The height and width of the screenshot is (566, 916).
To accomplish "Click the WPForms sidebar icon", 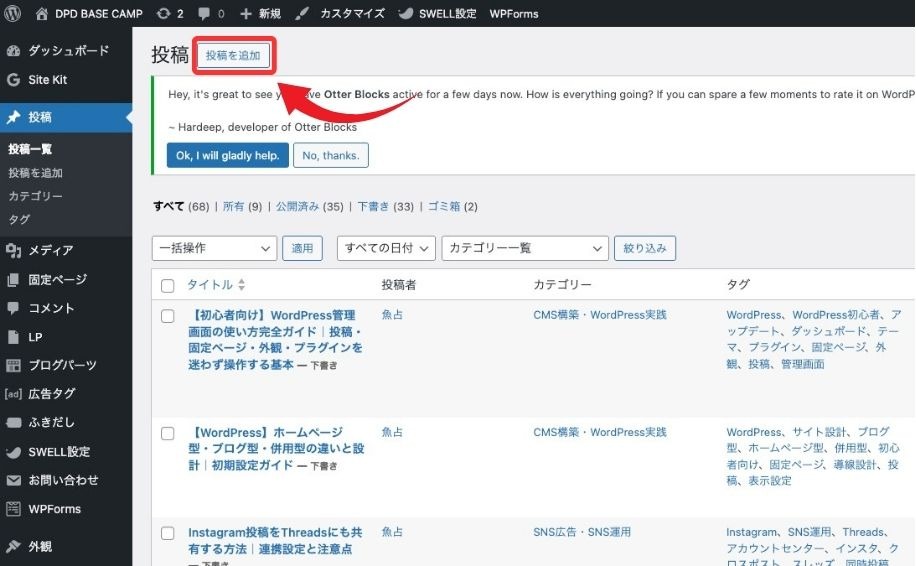I will tap(14, 509).
